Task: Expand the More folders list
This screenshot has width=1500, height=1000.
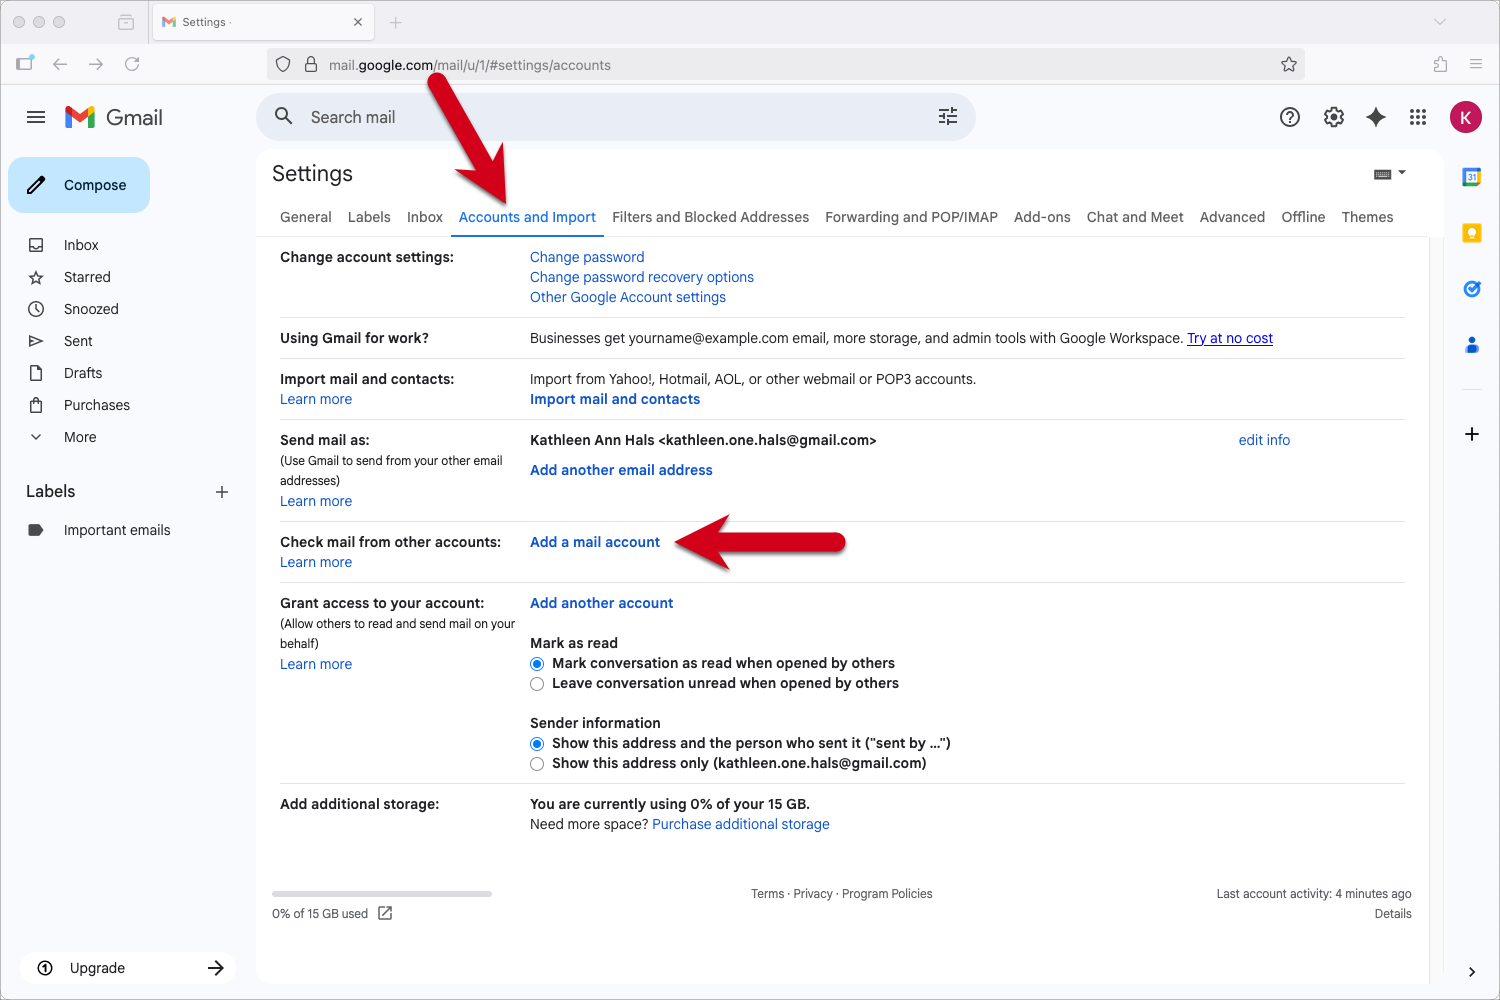Action: coord(80,437)
